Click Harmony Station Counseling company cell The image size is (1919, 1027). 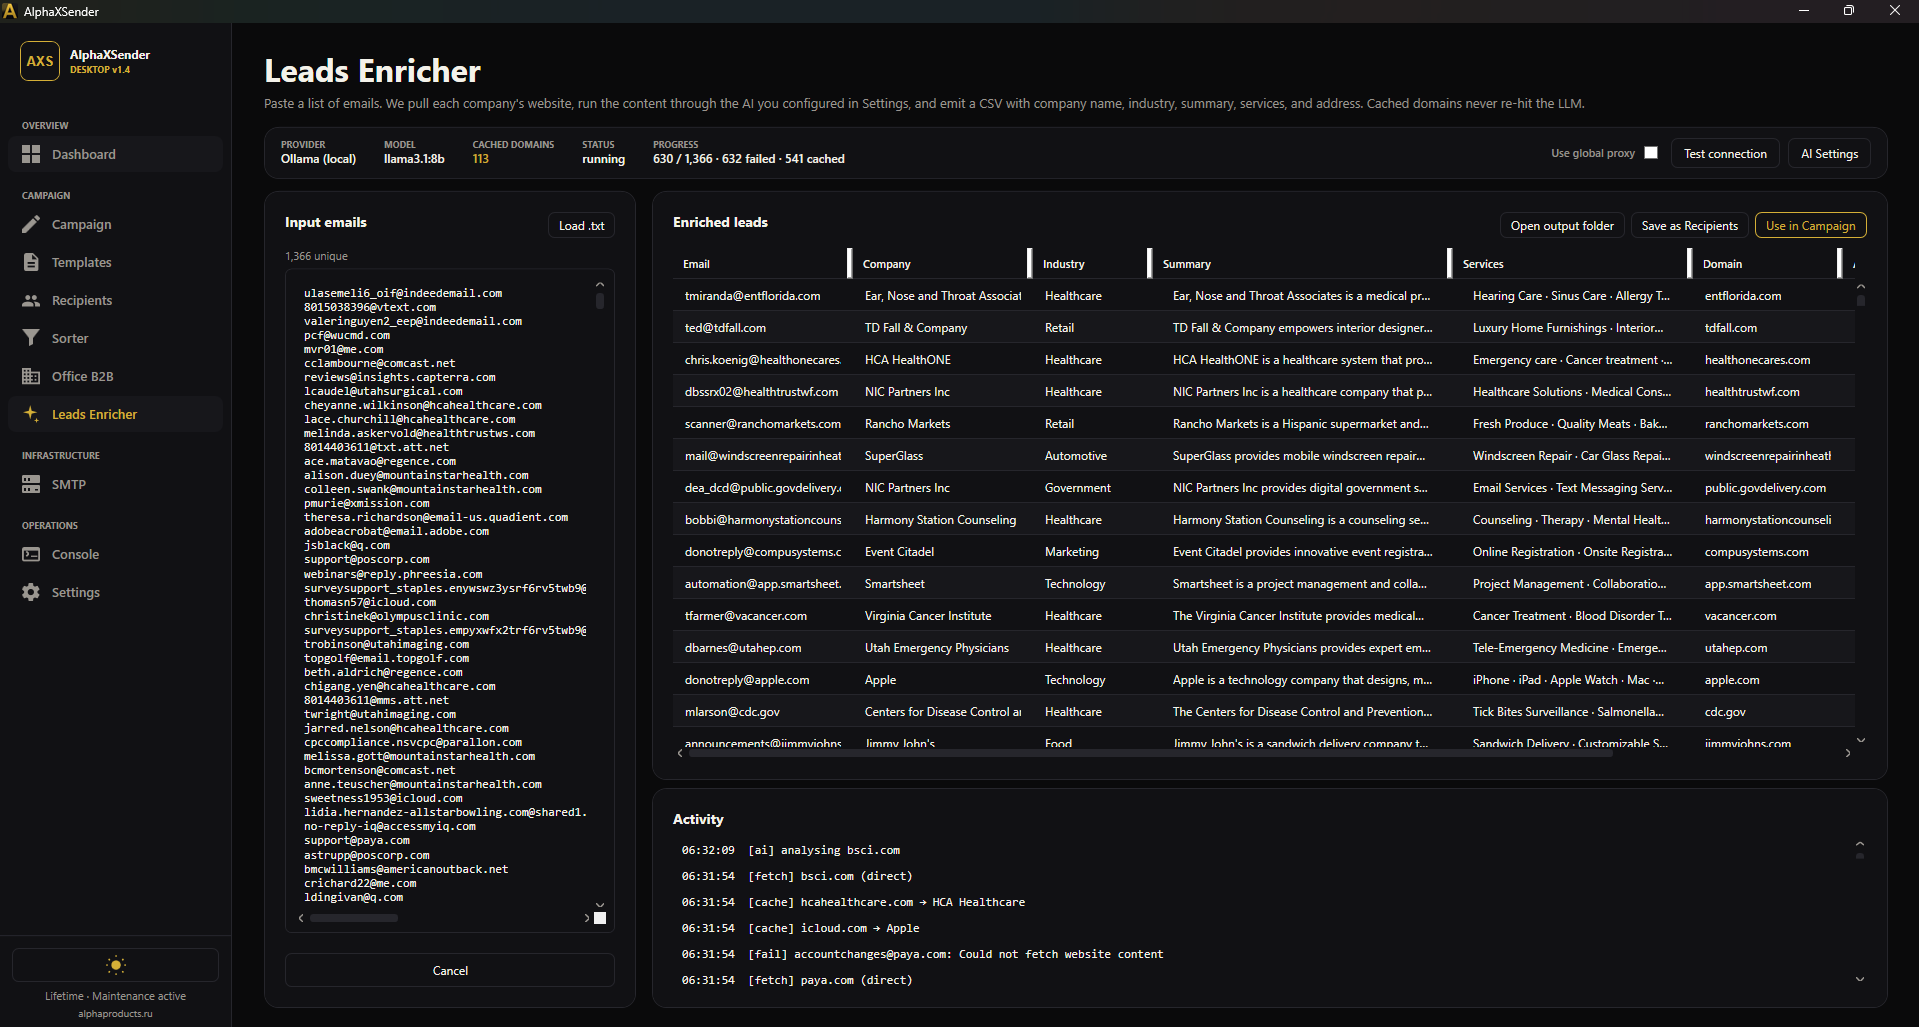[x=940, y=520]
